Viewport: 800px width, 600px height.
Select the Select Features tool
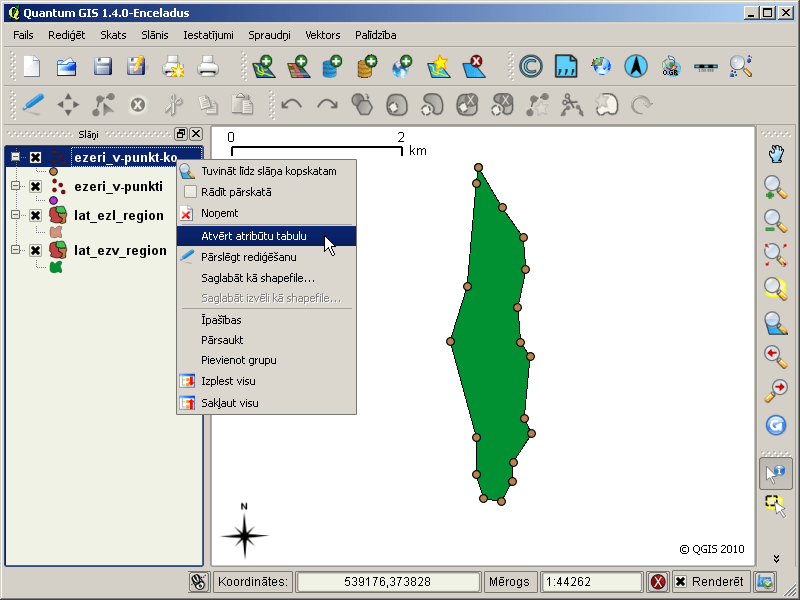(x=776, y=506)
